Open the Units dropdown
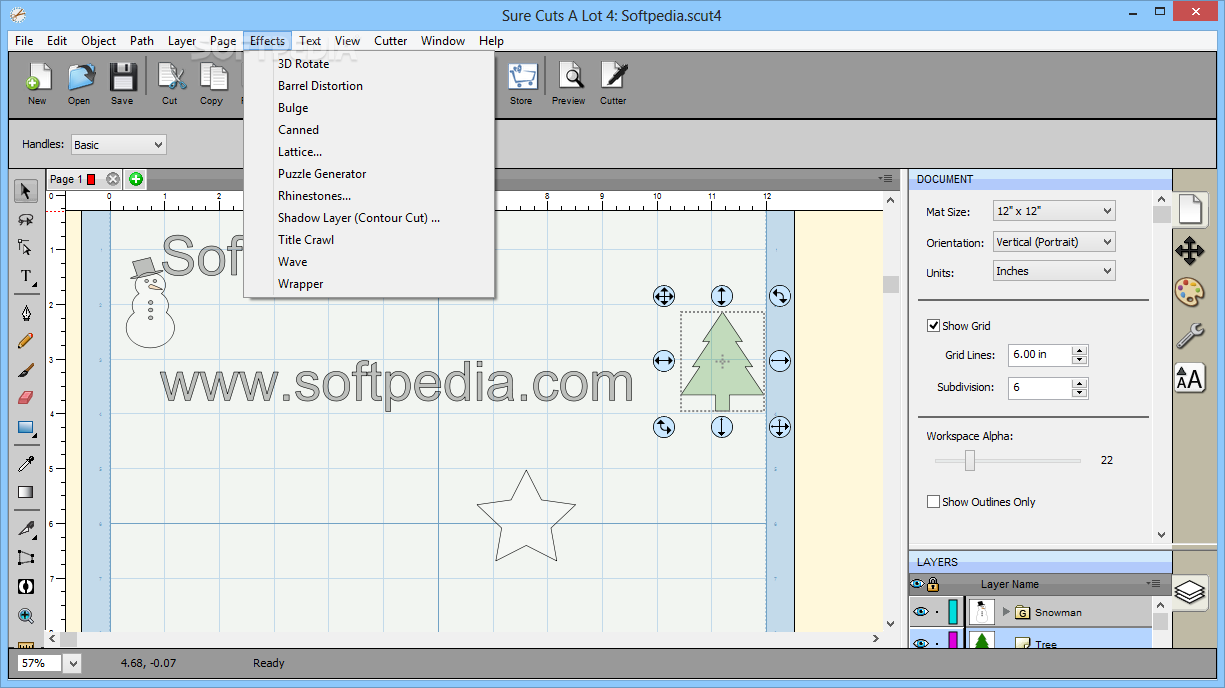Image resolution: width=1225 pixels, height=688 pixels. 1054,271
